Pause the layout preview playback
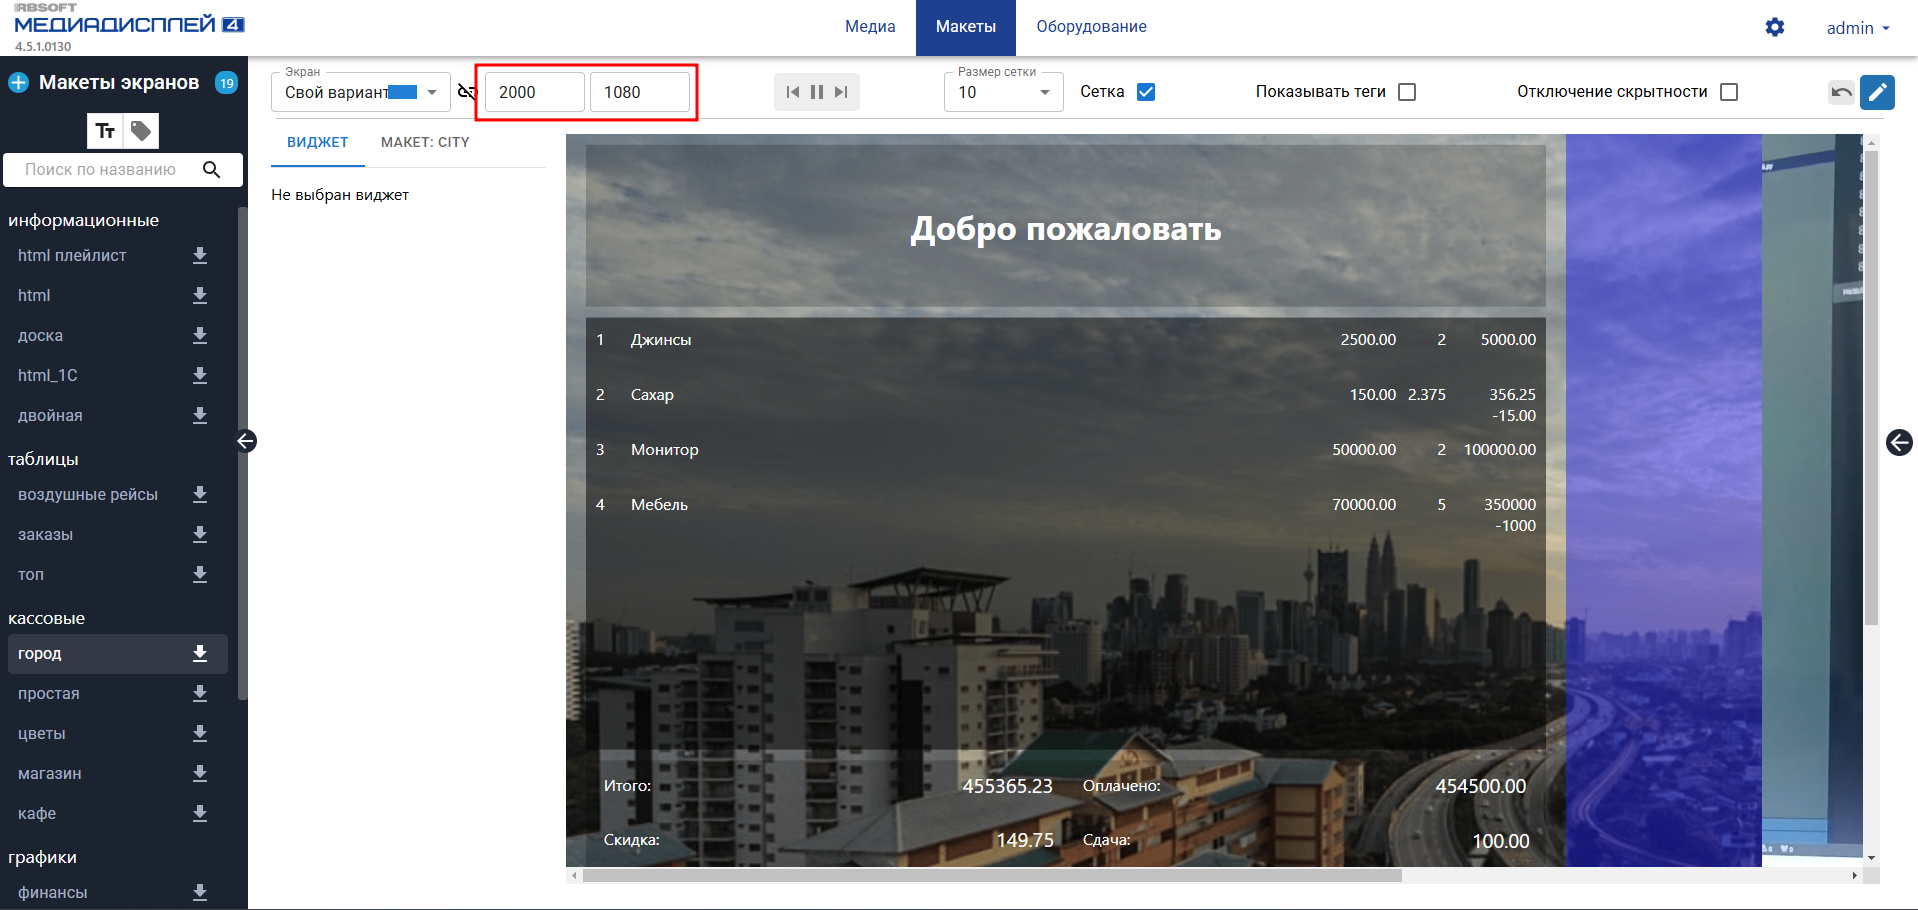This screenshot has width=1918, height=910. click(817, 92)
